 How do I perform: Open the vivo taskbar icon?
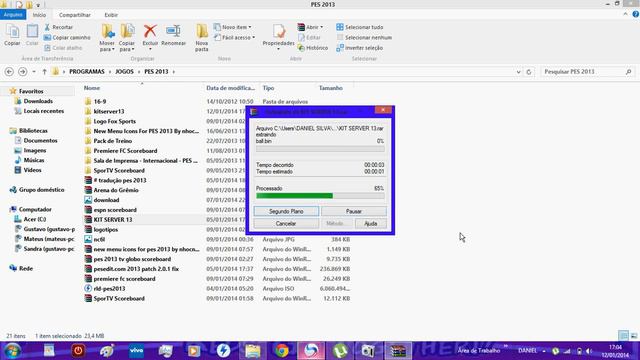coord(136,351)
